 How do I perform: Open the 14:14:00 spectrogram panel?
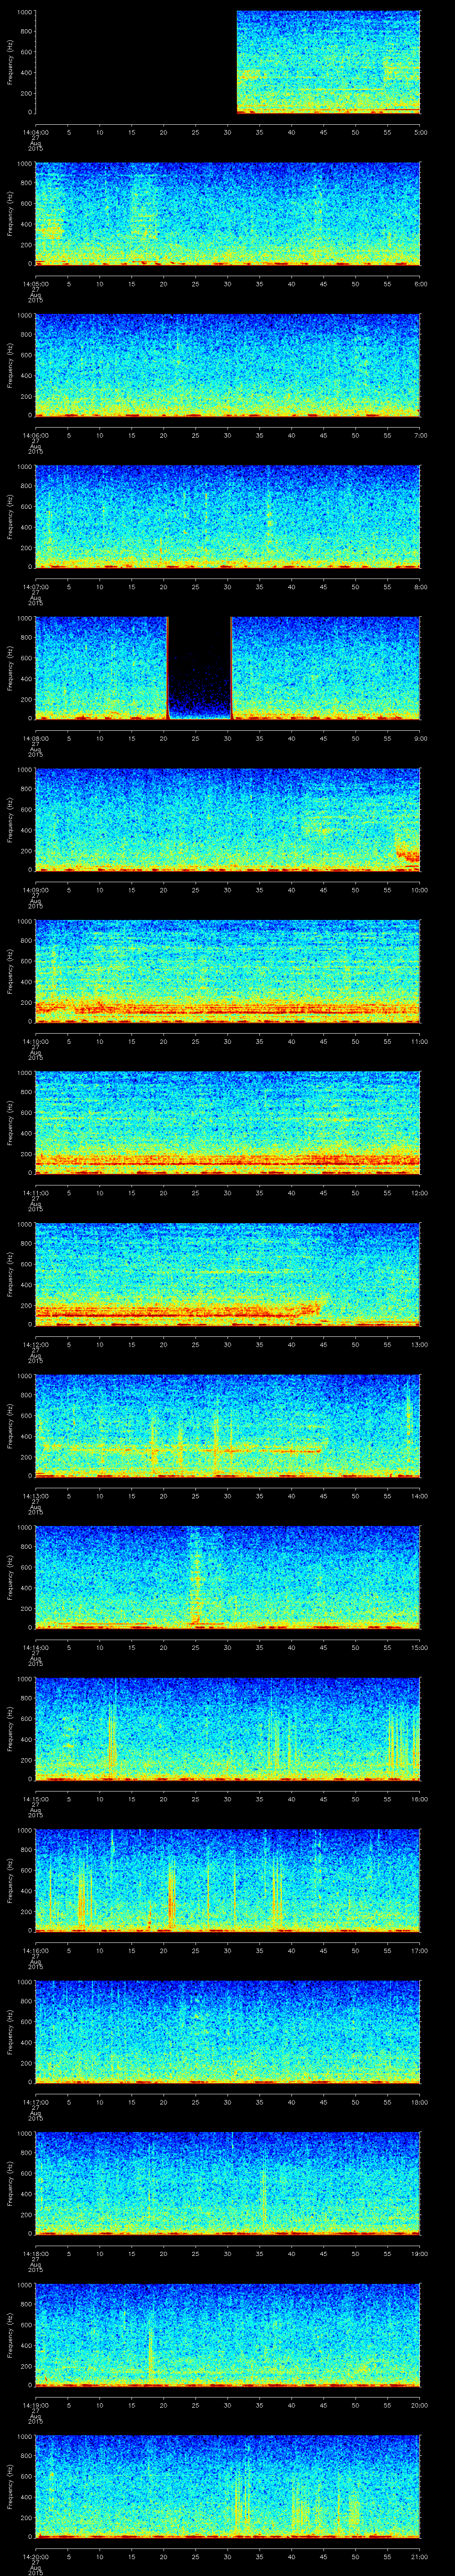(x=227, y=1577)
